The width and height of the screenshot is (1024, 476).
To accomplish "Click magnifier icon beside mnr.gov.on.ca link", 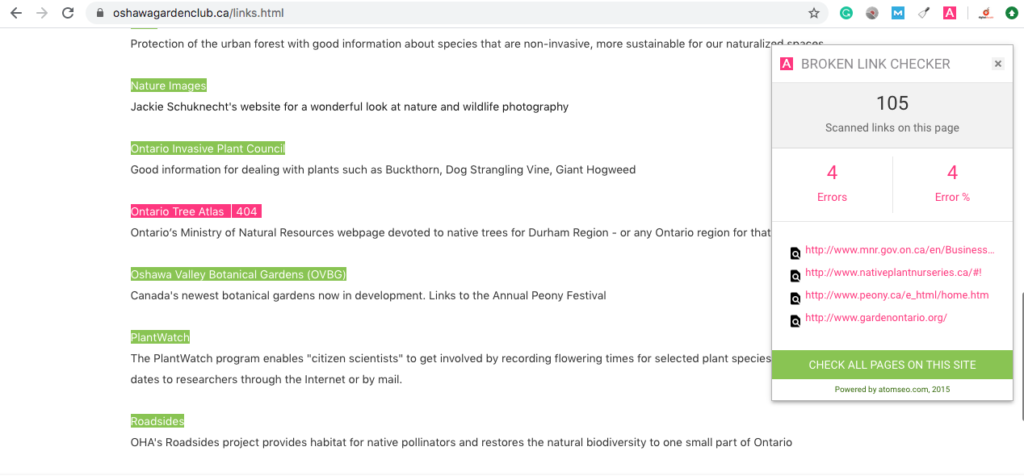I will point(795,253).
